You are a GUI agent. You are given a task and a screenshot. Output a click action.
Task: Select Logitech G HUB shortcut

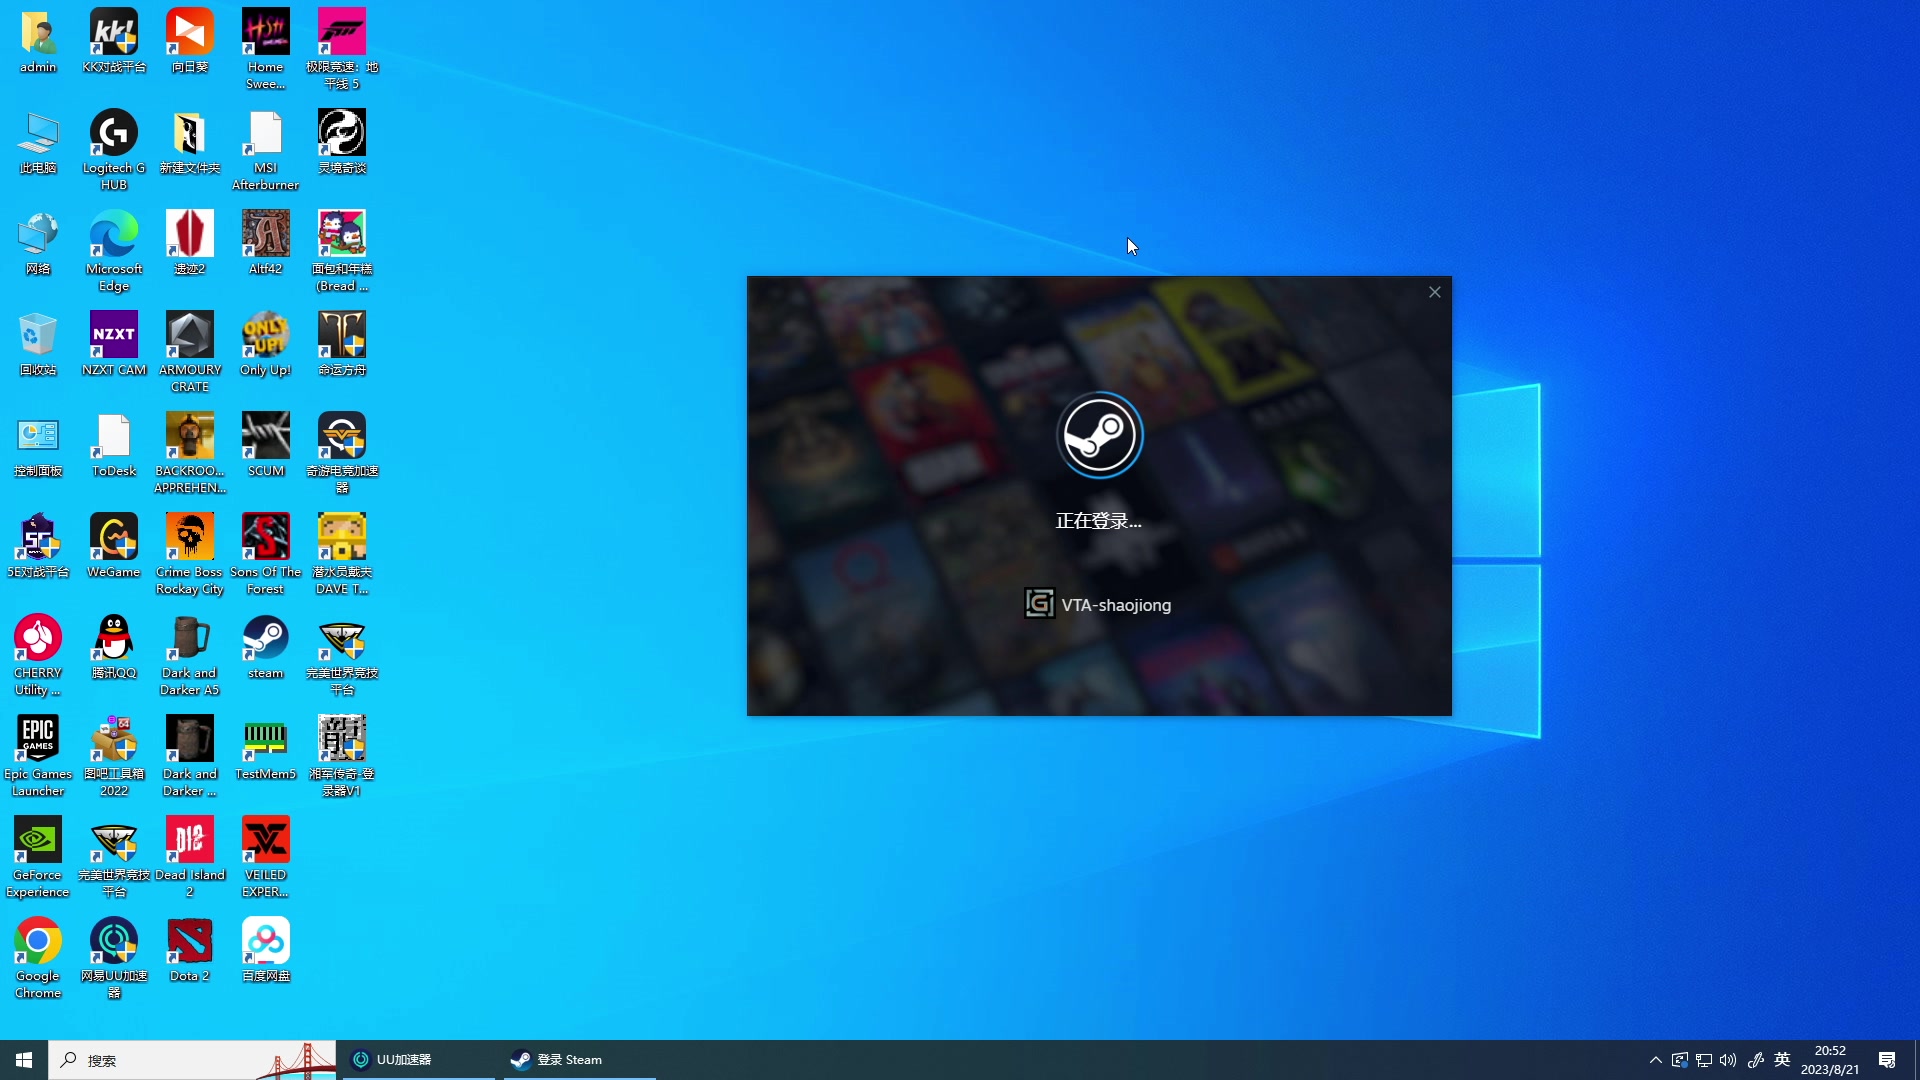(114, 150)
